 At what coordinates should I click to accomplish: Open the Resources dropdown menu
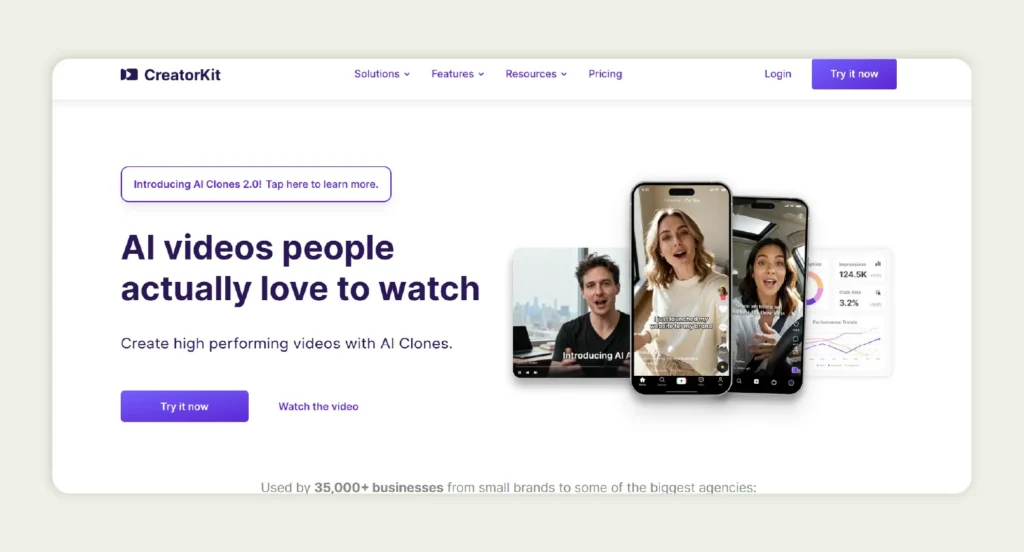pos(536,74)
